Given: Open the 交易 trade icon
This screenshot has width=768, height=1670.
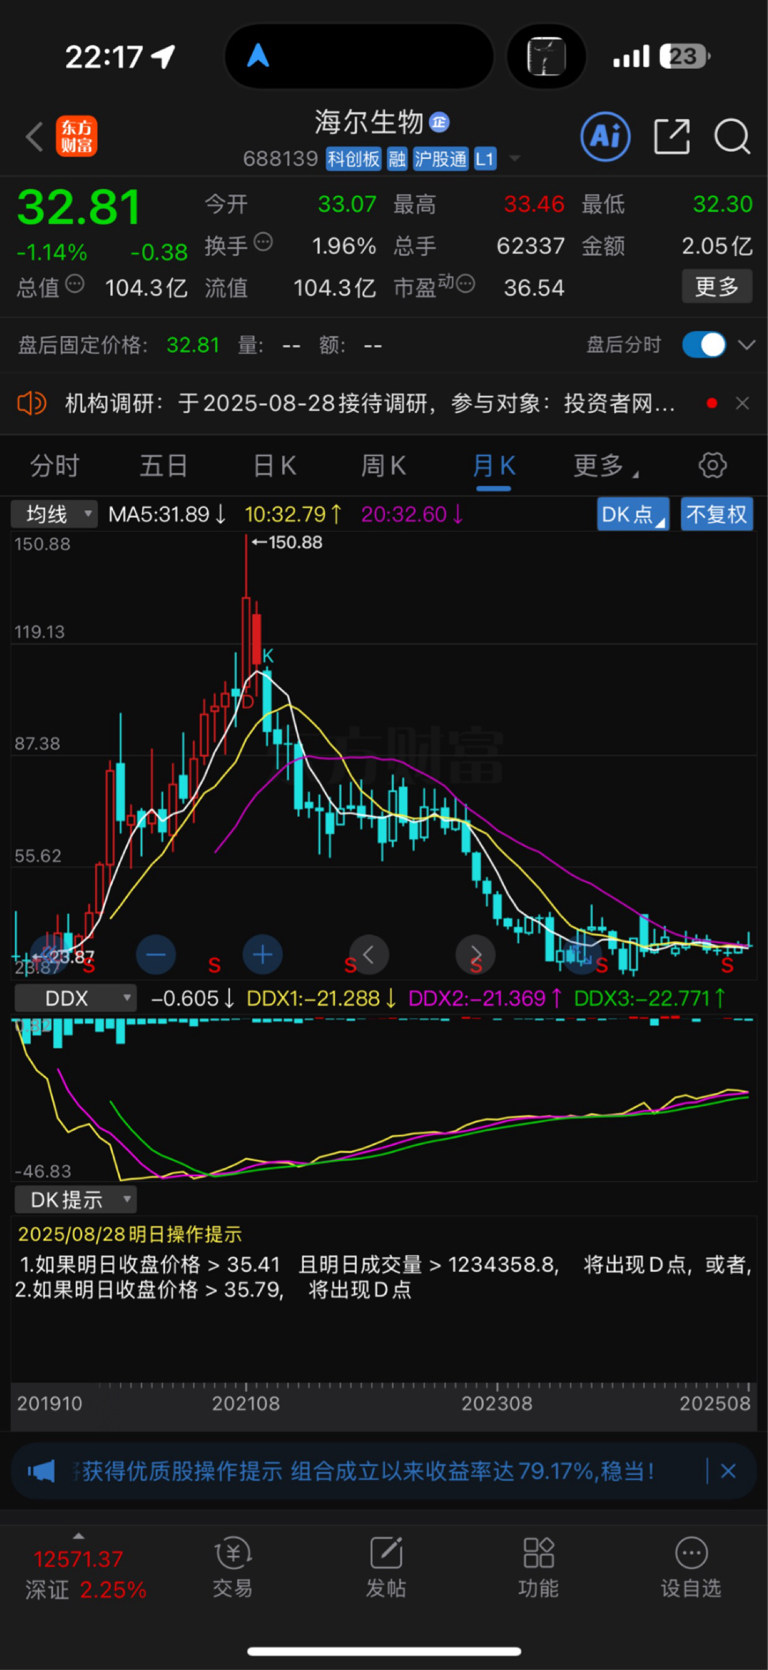Looking at the screenshot, I should click(x=232, y=1553).
